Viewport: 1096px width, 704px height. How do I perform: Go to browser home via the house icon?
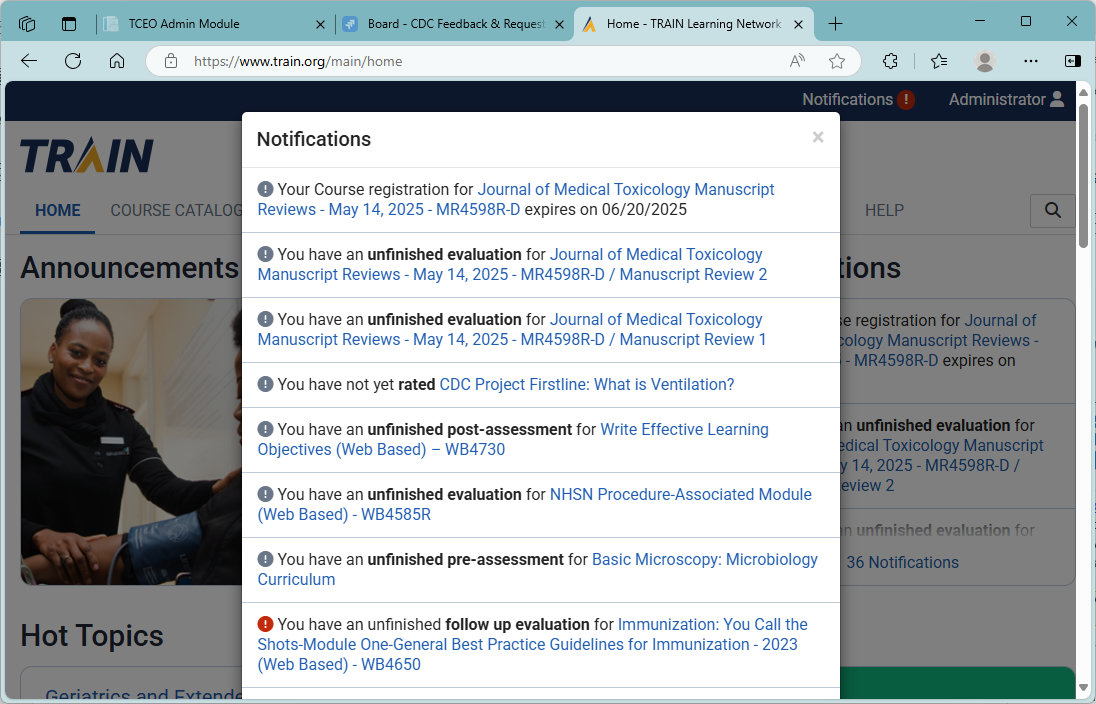[117, 61]
